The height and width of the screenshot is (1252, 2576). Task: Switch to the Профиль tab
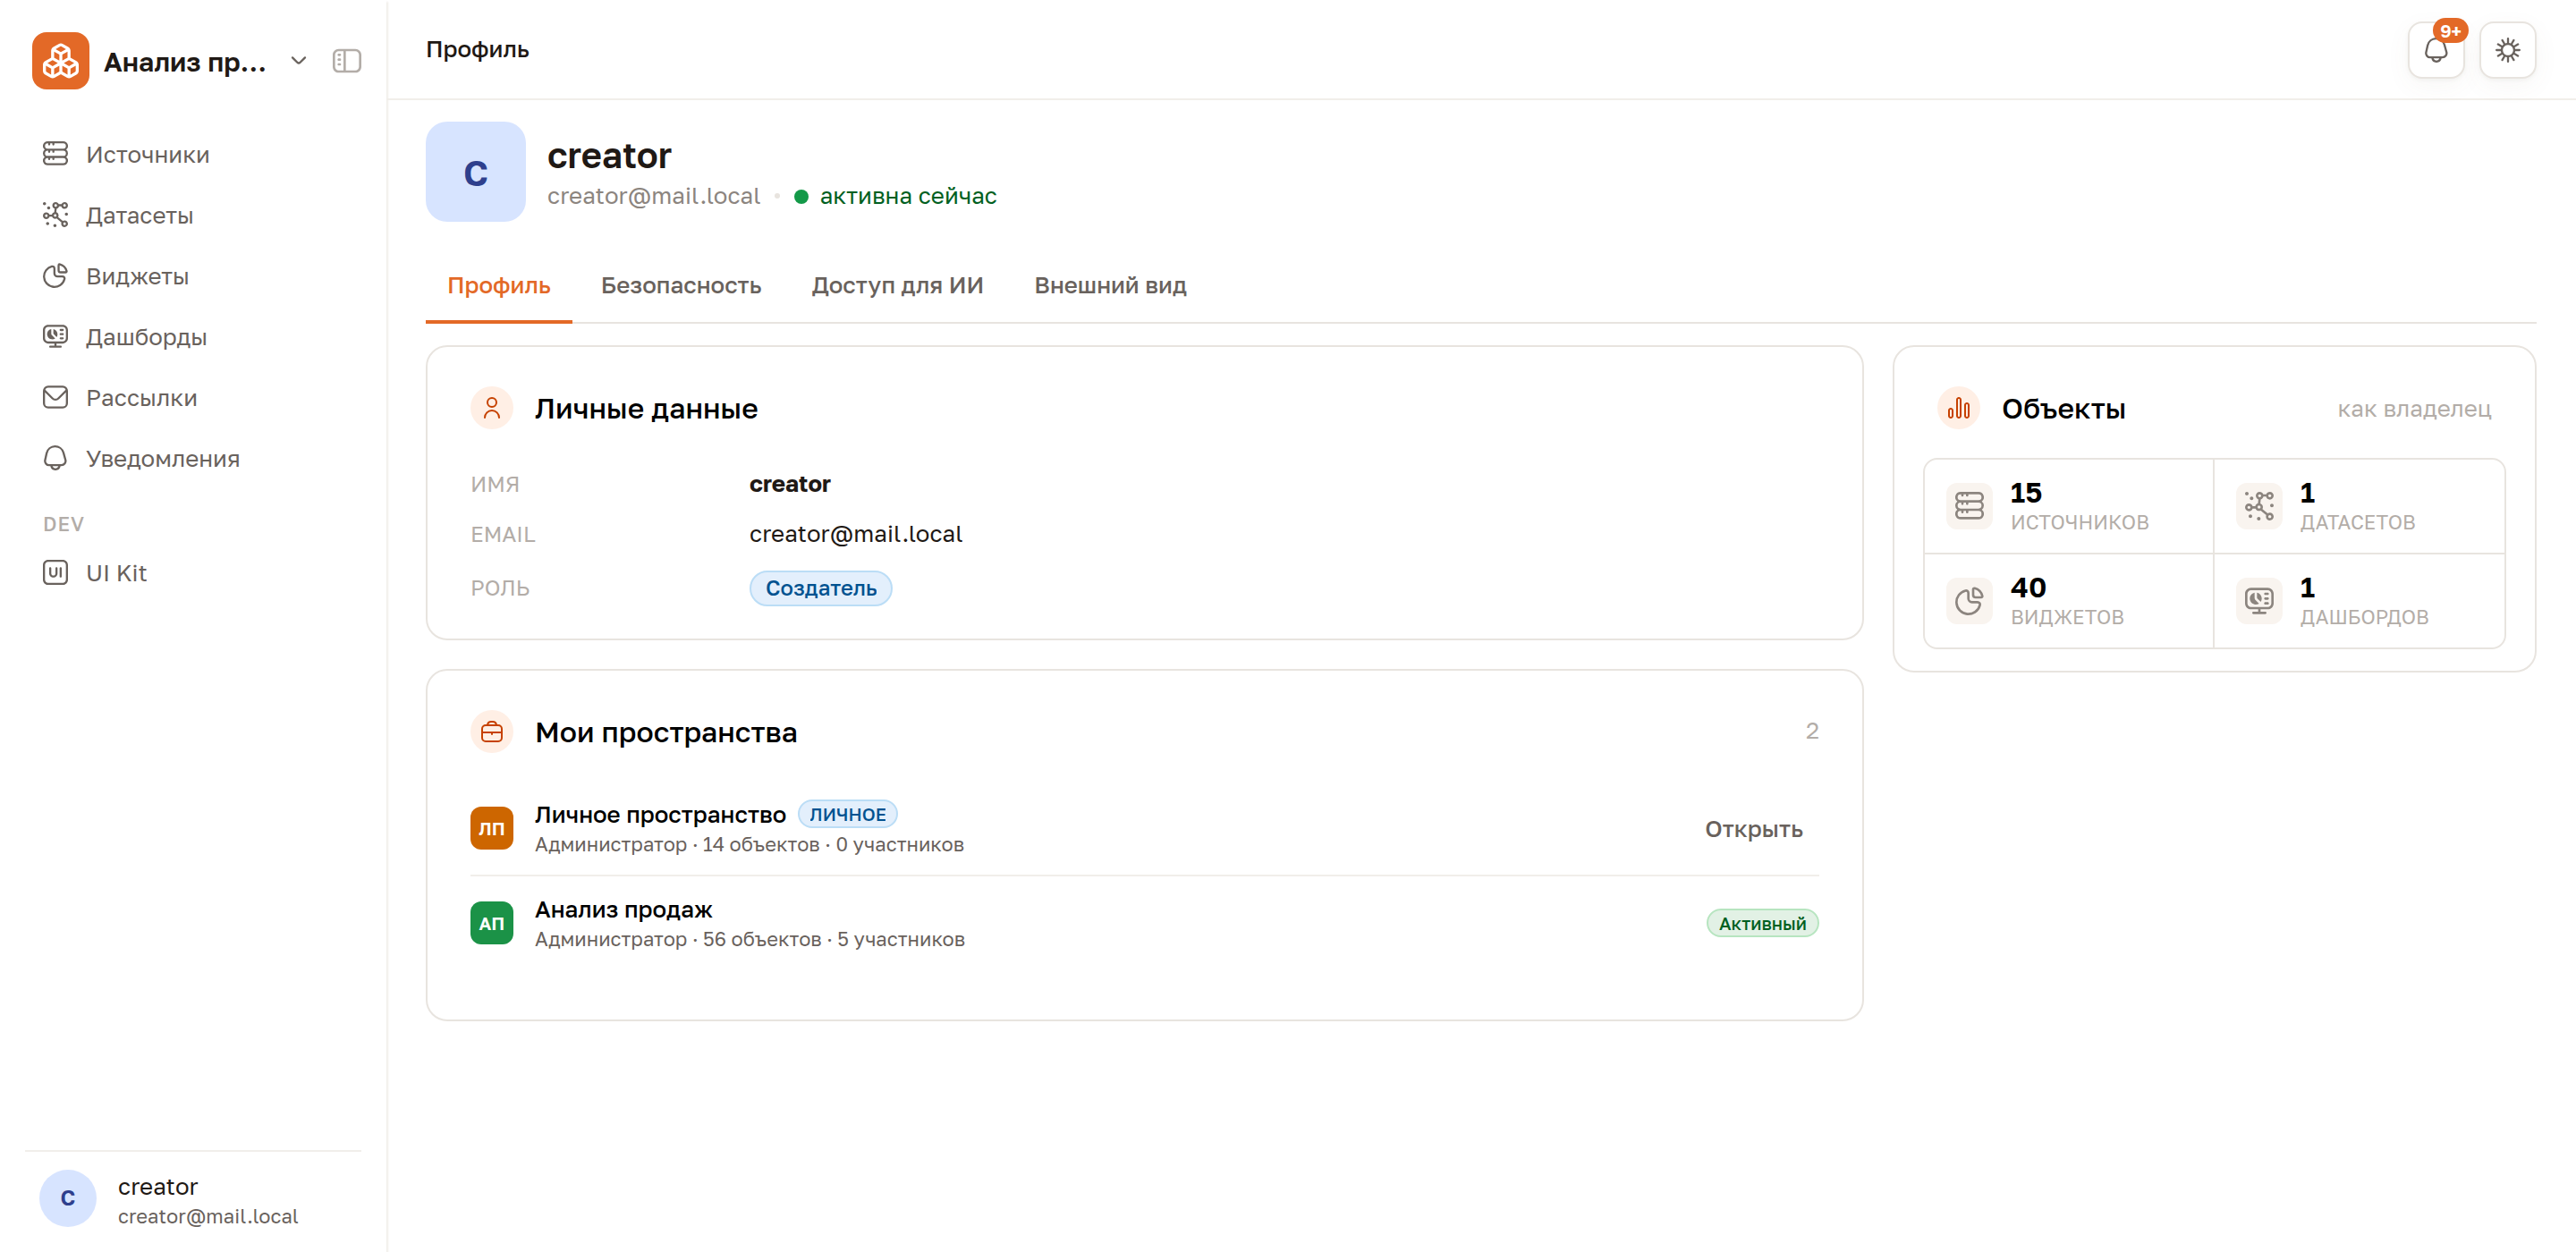click(x=499, y=286)
